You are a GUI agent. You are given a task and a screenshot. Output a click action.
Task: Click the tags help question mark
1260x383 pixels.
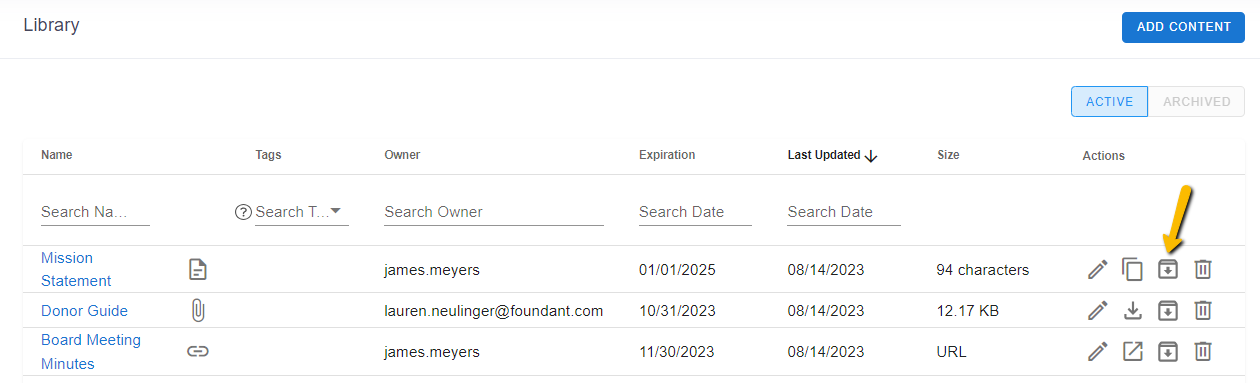point(242,212)
